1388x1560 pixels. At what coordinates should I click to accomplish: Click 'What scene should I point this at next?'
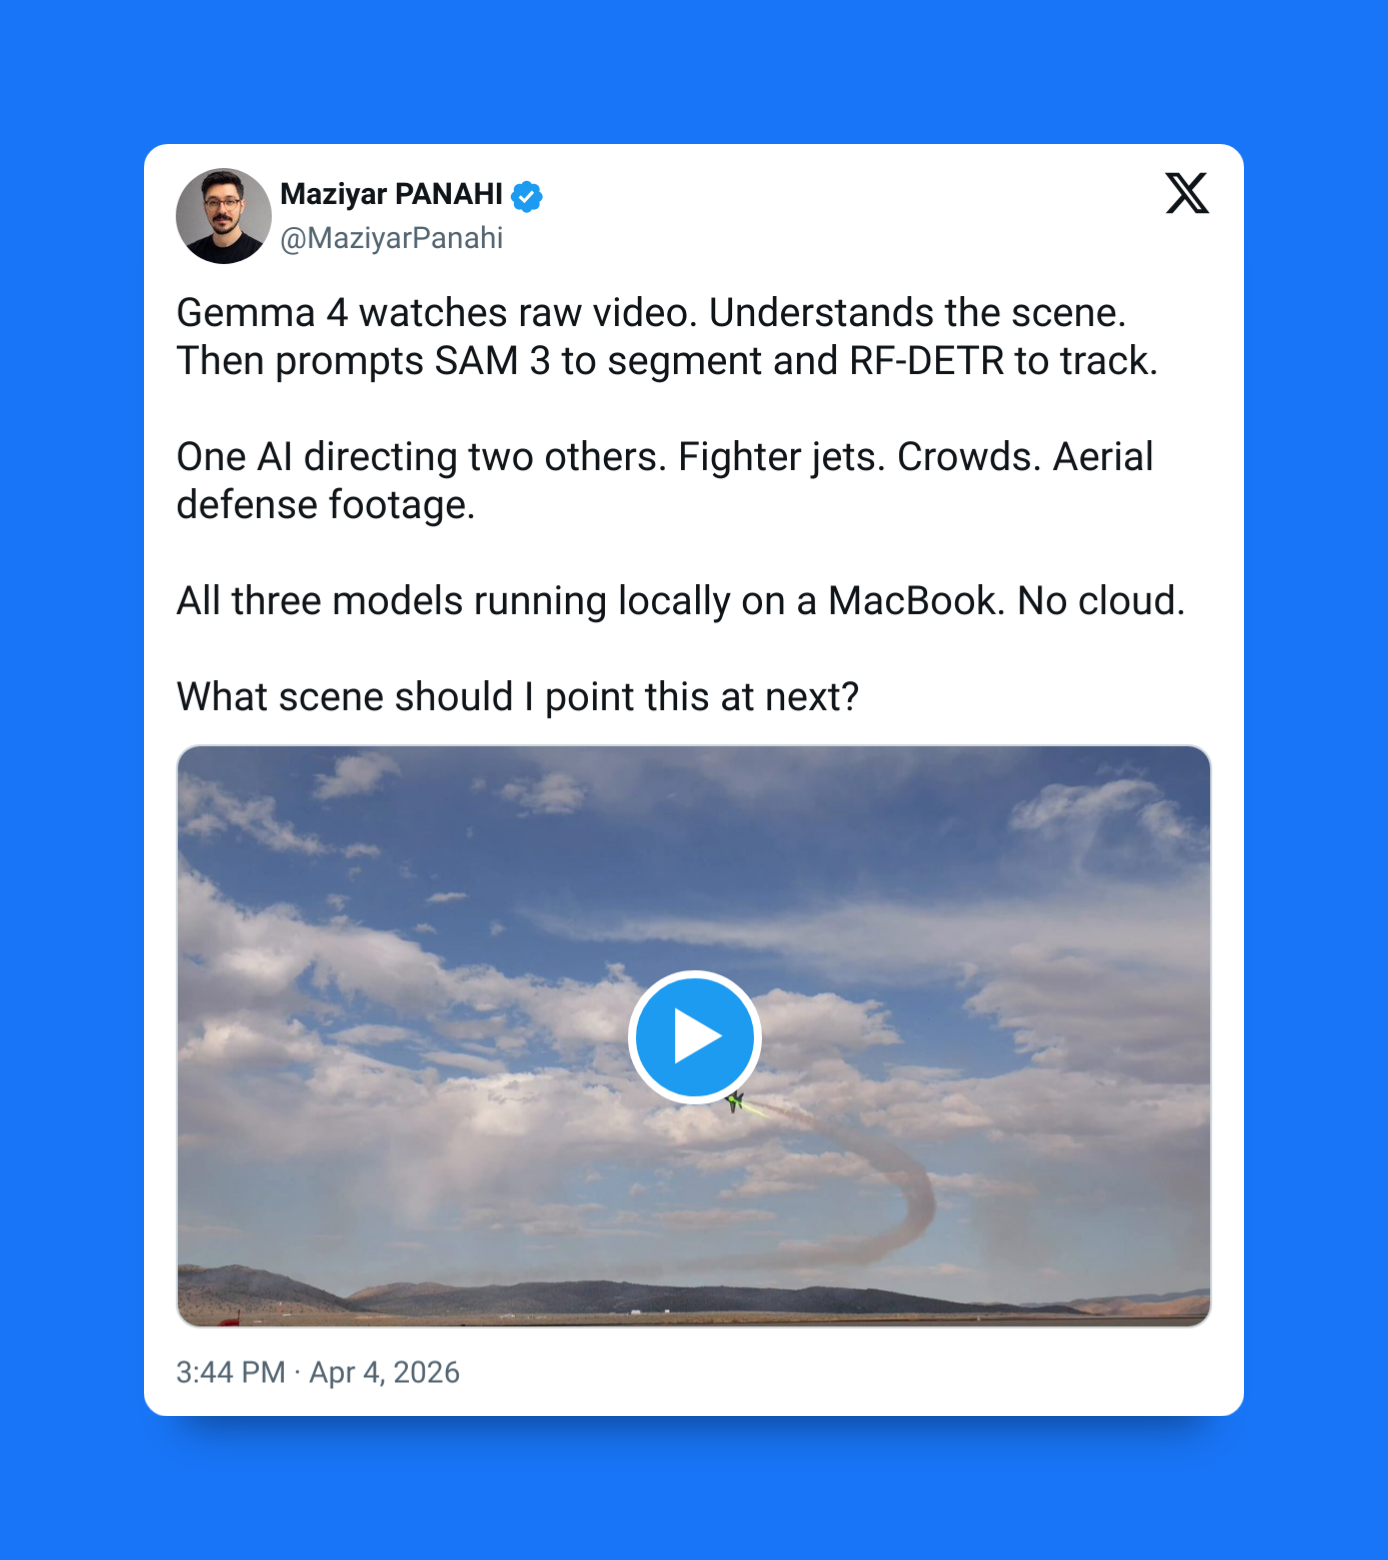[518, 697]
